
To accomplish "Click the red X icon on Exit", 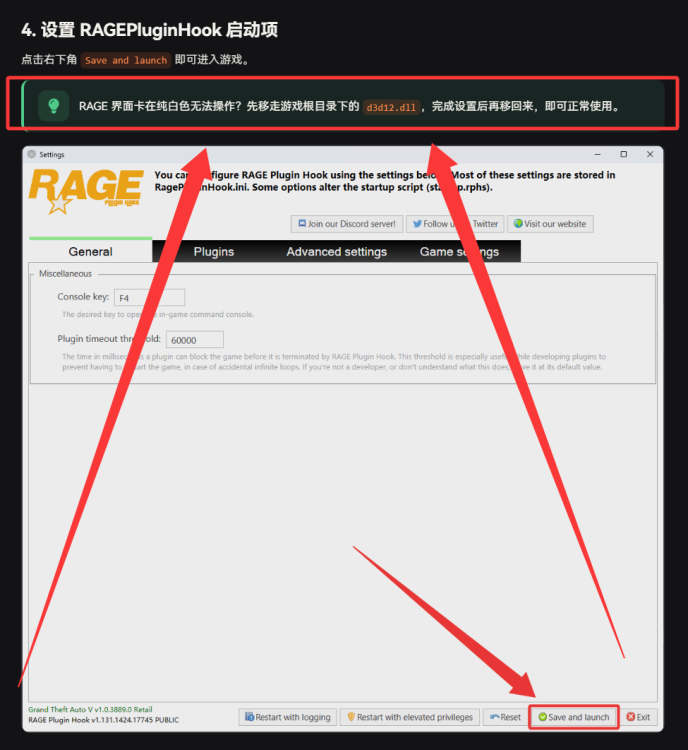I will (x=631, y=717).
